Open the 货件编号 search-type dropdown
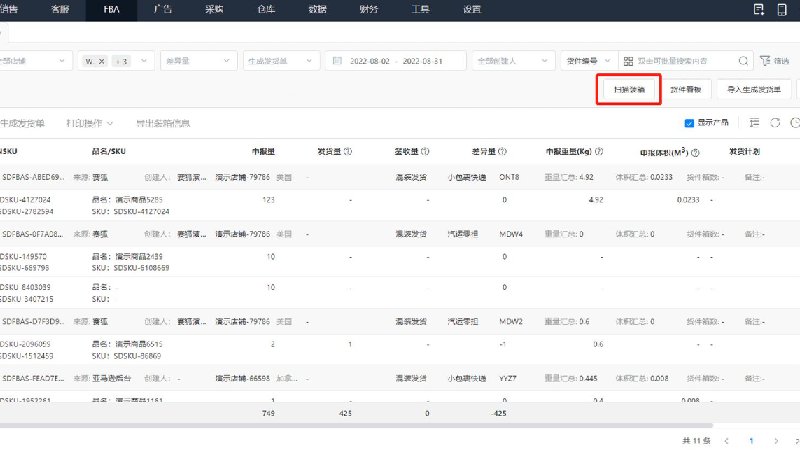This screenshot has height=450, width=800. 589,61
